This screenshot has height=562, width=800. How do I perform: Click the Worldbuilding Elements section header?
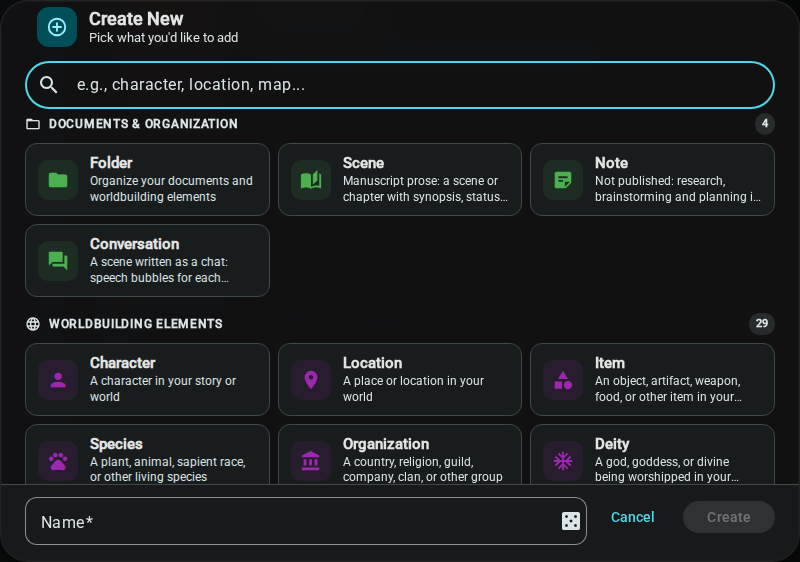135,324
